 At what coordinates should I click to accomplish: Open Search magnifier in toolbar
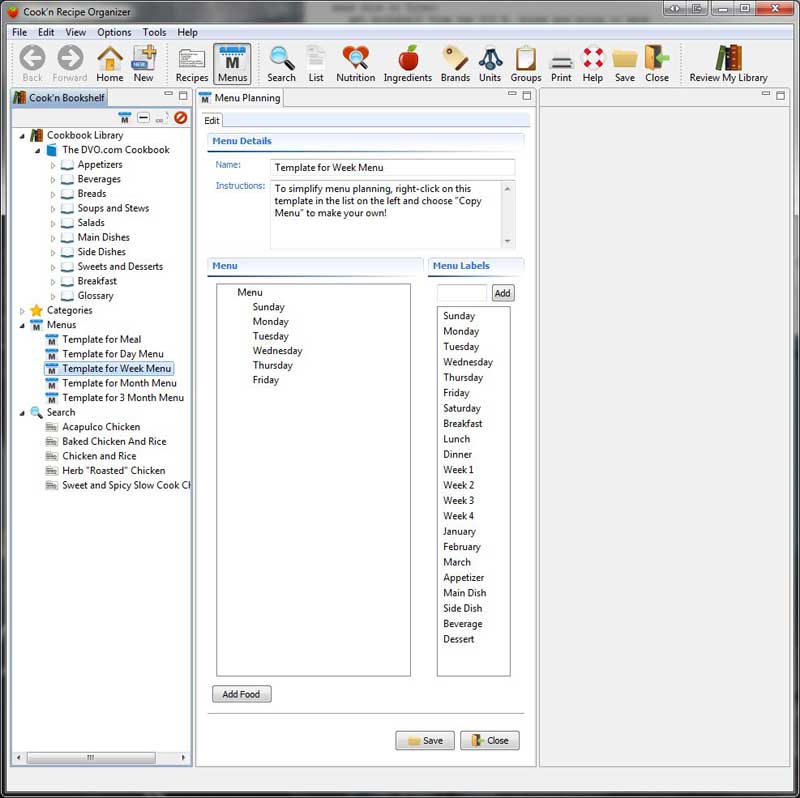281,64
